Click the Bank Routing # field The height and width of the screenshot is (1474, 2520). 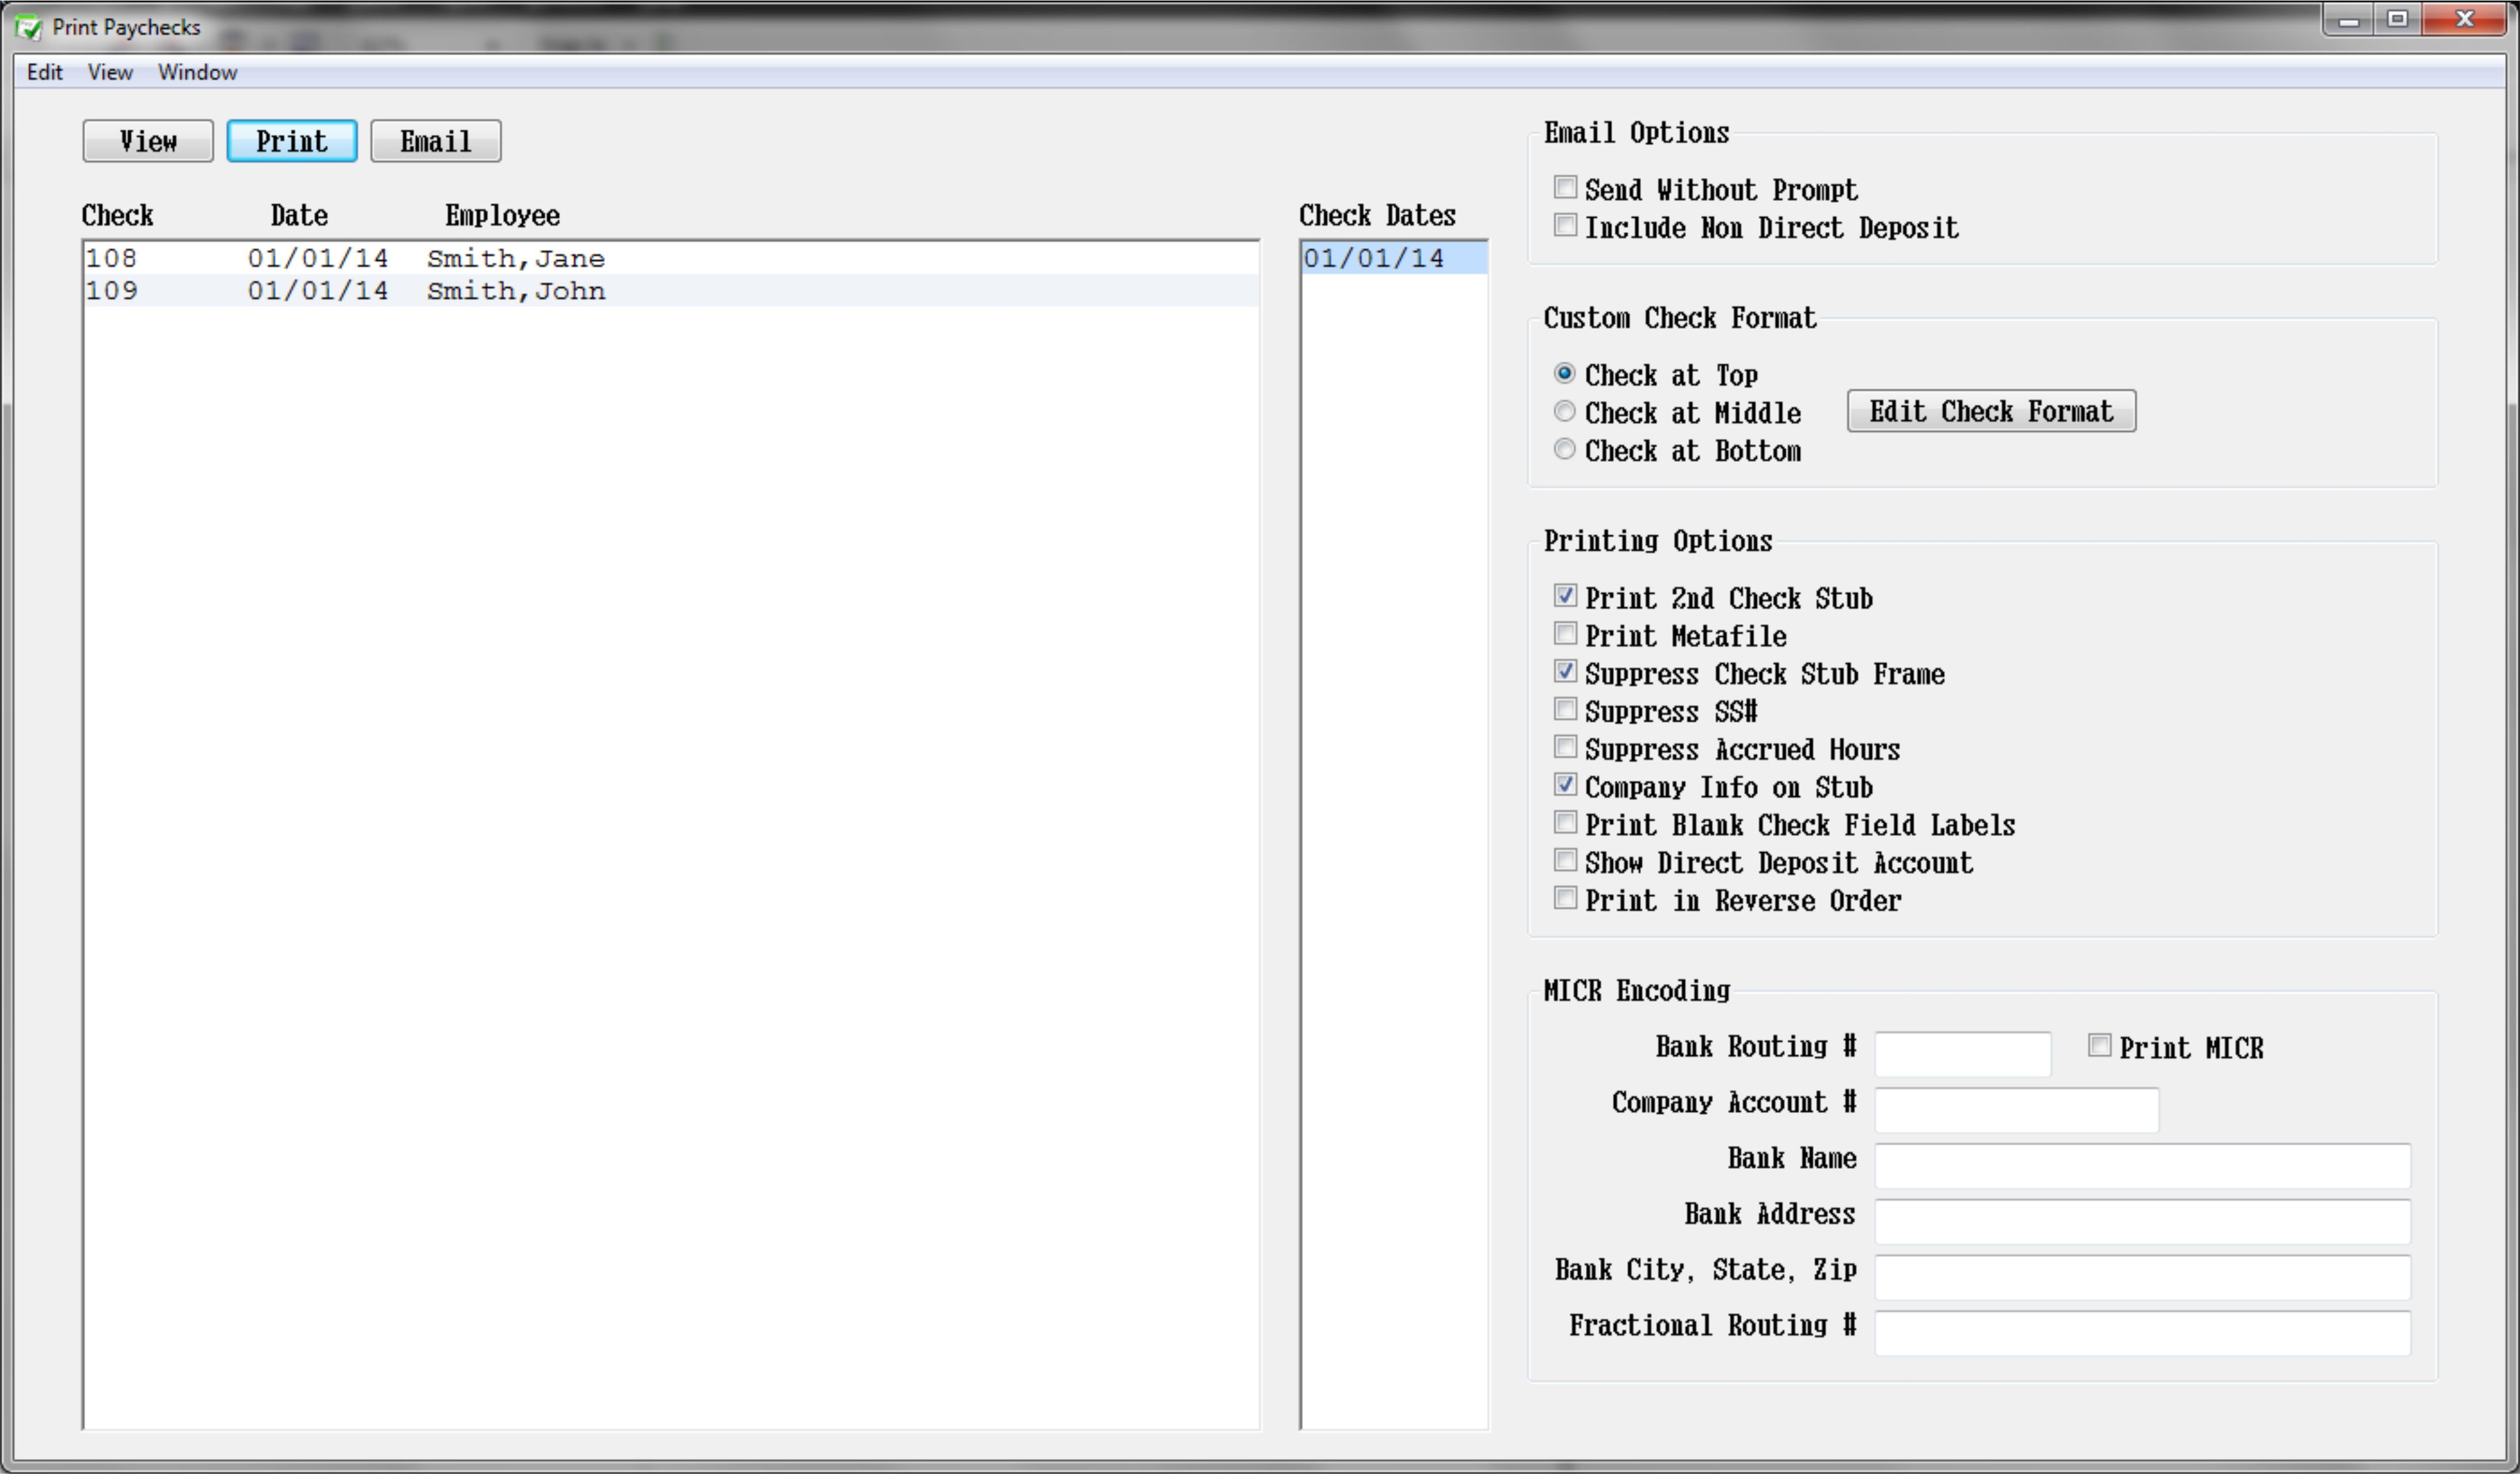(x=1962, y=1054)
